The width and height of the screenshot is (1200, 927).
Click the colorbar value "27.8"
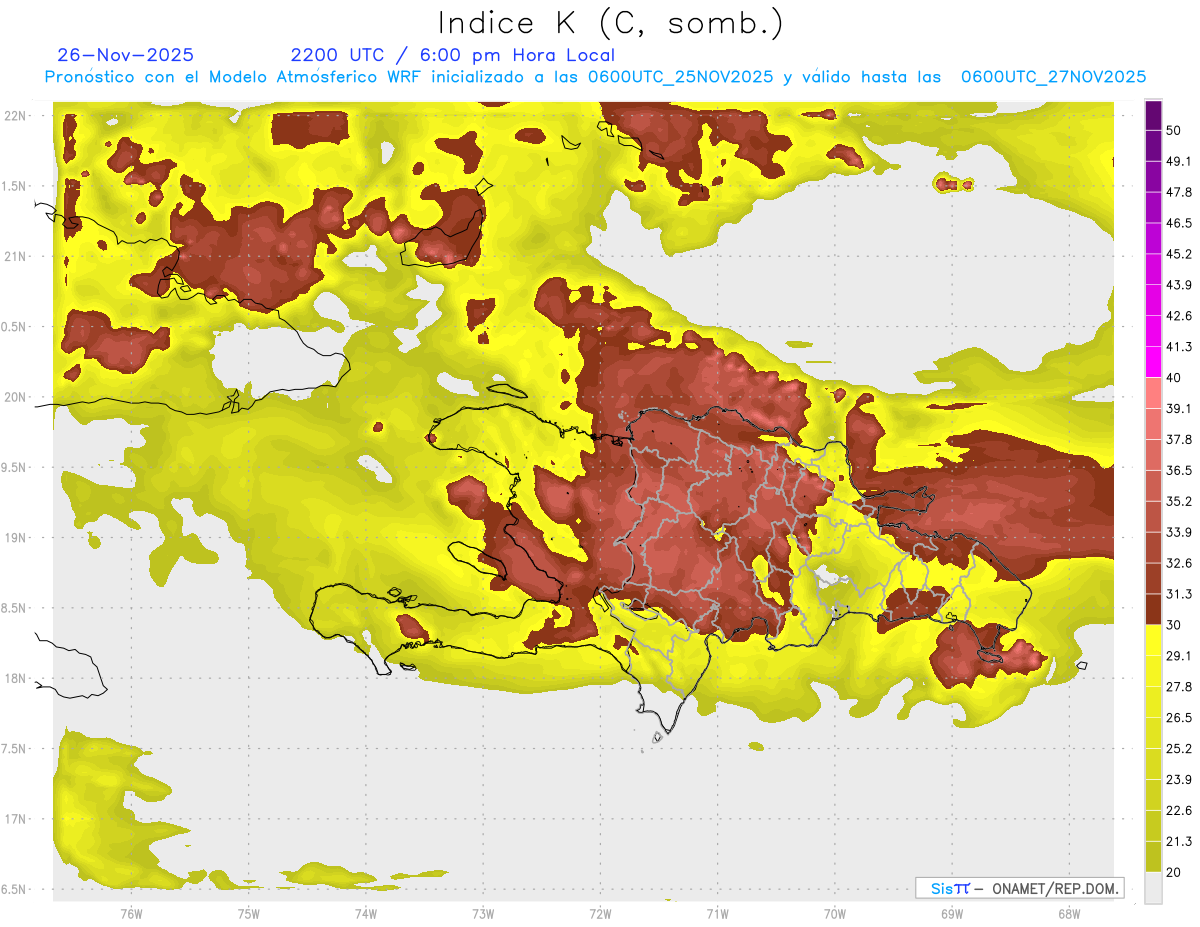[1180, 686]
